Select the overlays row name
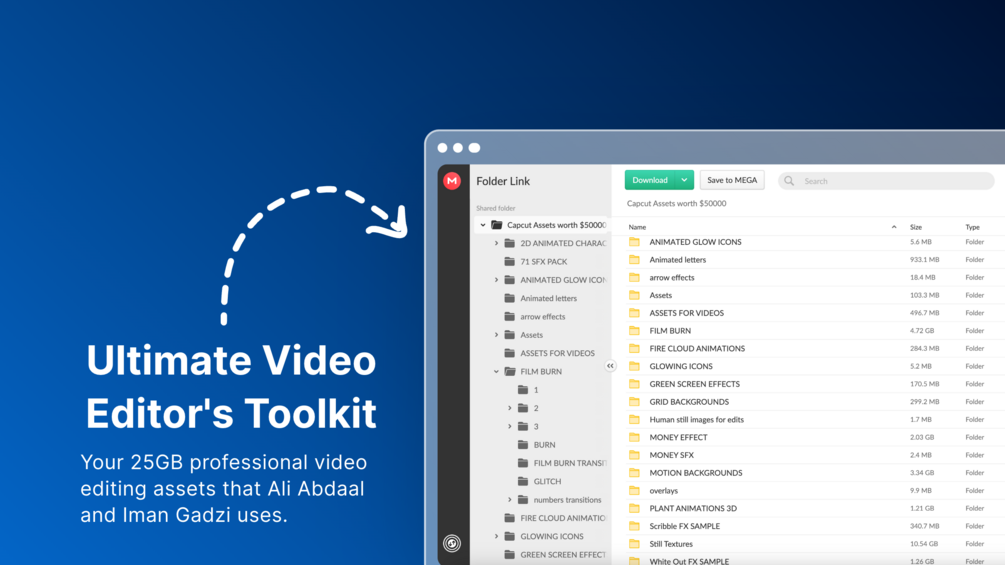This screenshot has width=1005, height=565. click(x=663, y=491)
